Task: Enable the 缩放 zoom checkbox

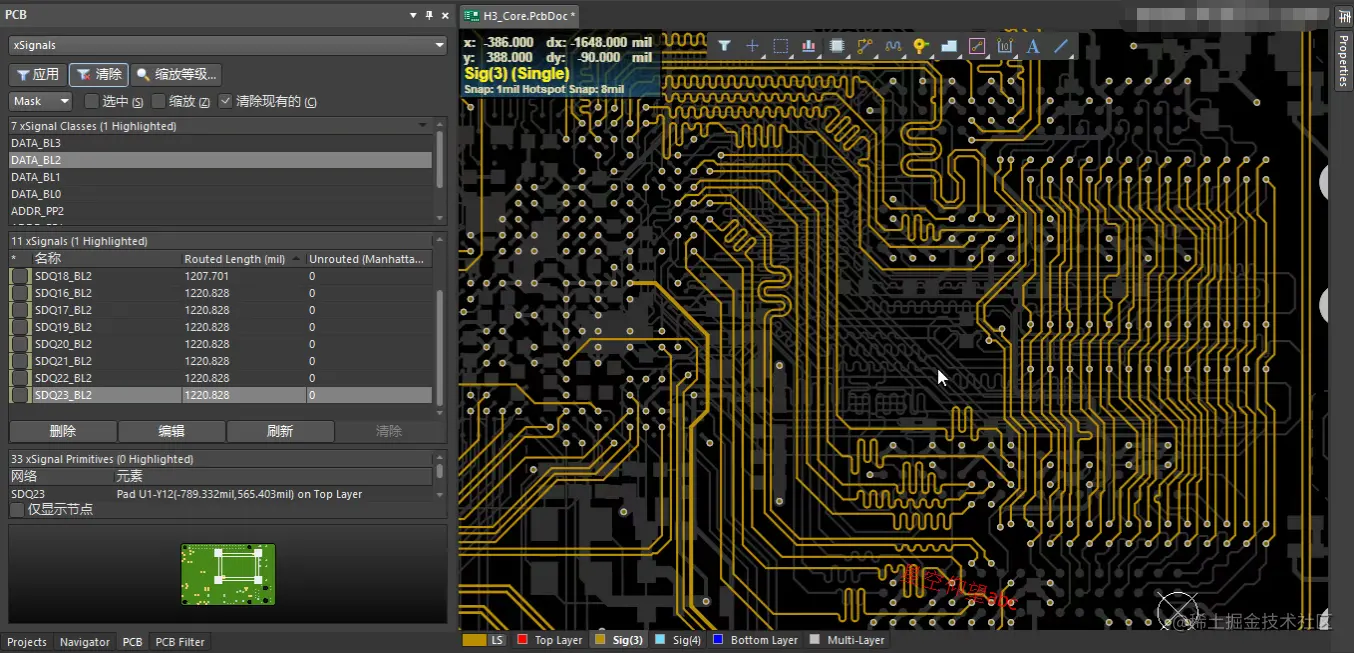Action: click(158, 101)
